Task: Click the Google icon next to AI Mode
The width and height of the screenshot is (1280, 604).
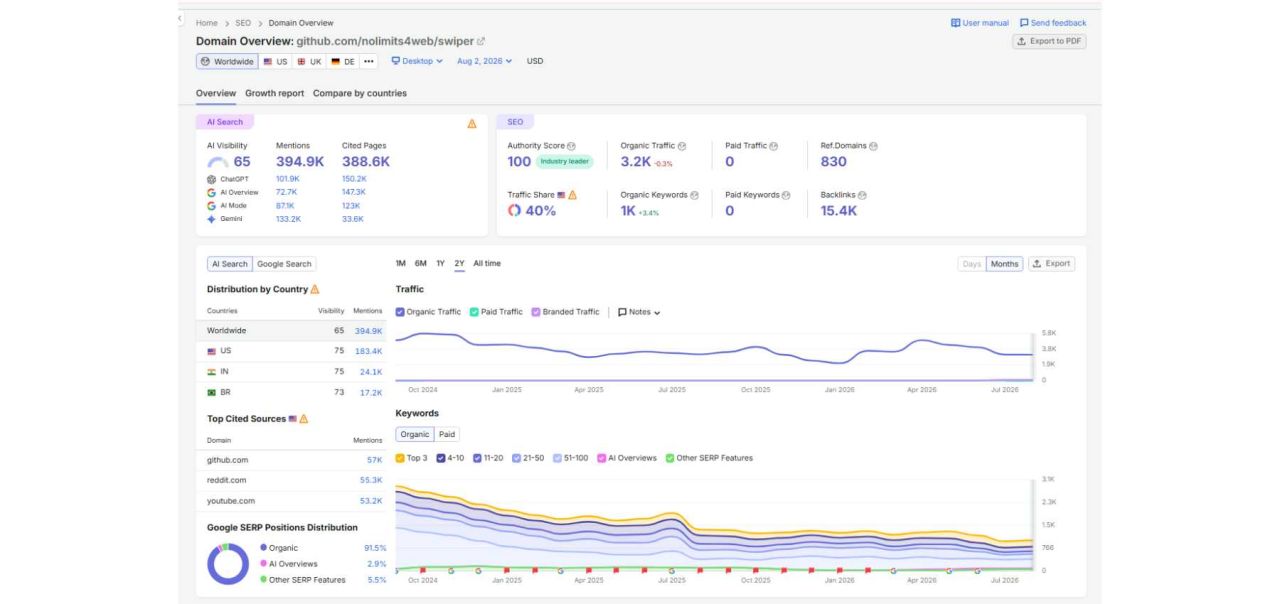Action: [x=212, y=205]
